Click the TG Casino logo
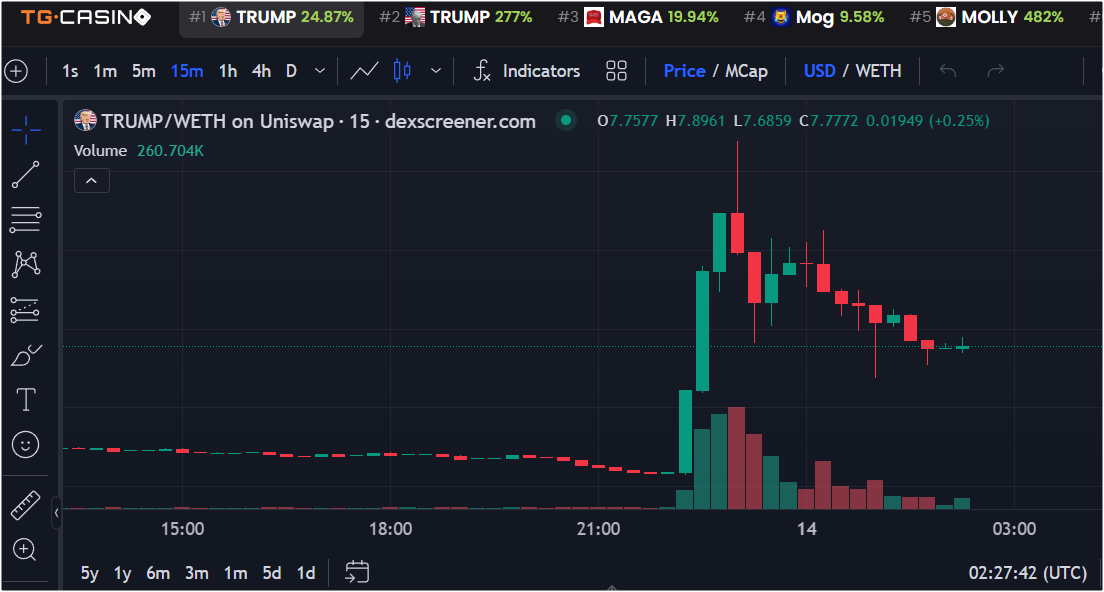The image size is (1104, 592). coord(85,17)
